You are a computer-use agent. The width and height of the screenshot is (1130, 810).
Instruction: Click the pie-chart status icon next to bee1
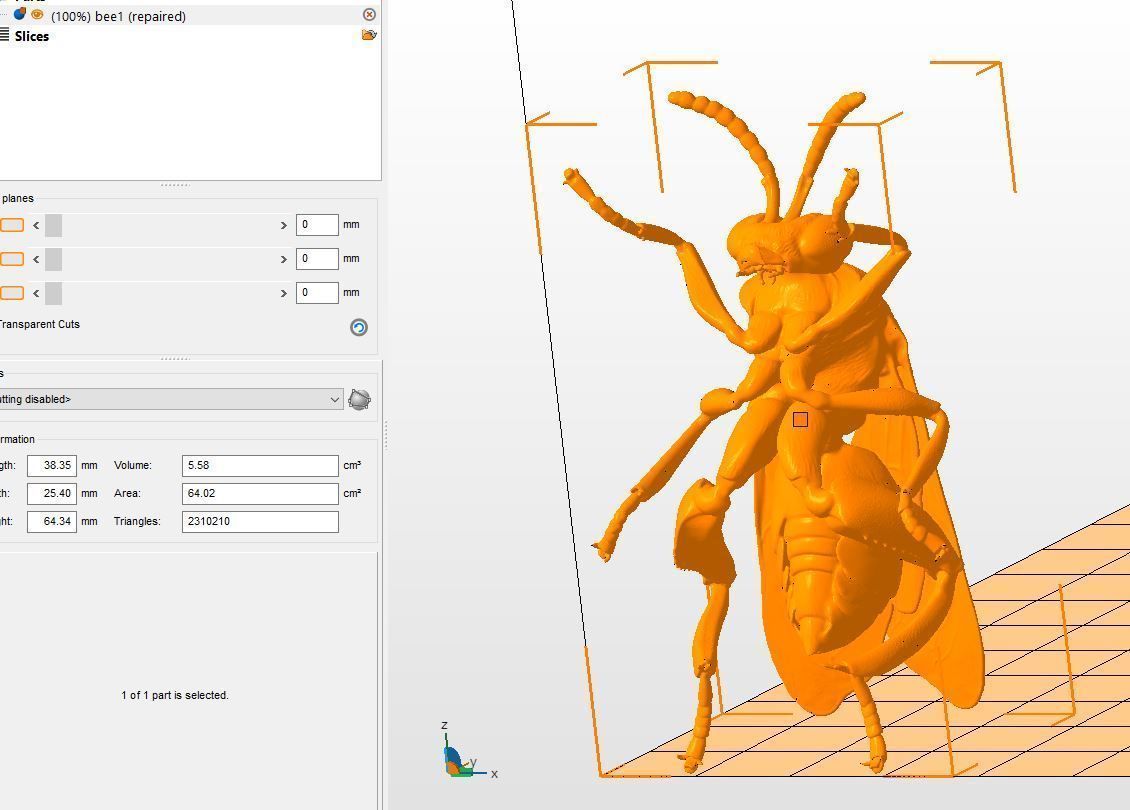tap(18, 15)
